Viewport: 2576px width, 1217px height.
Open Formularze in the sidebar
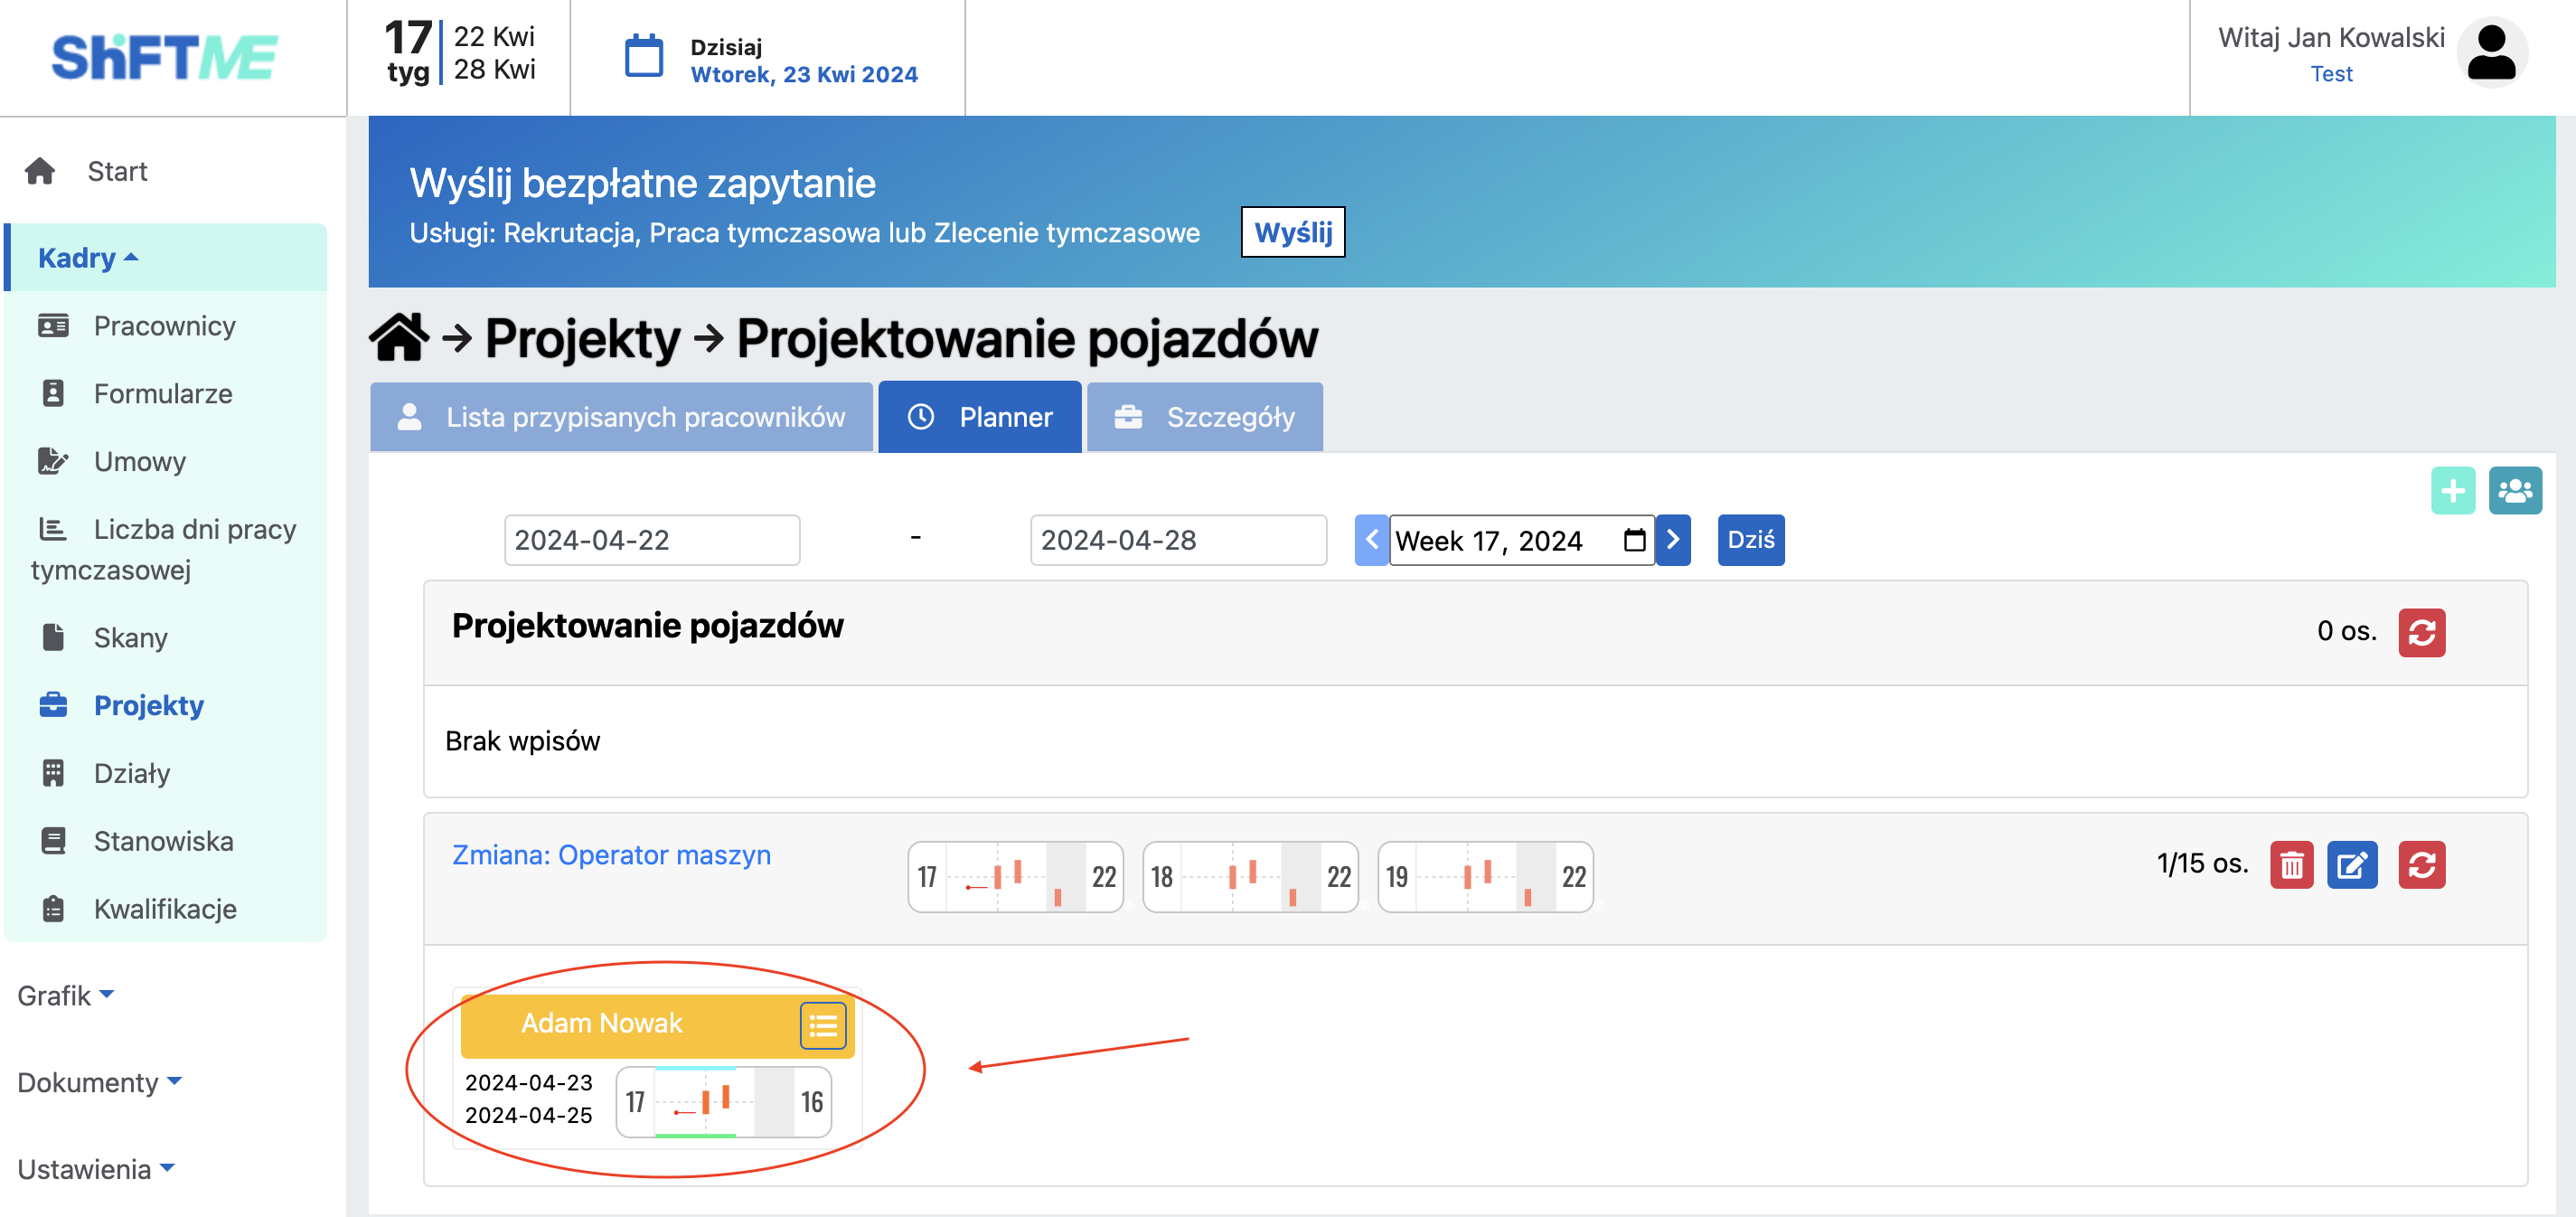coord(163,394)
